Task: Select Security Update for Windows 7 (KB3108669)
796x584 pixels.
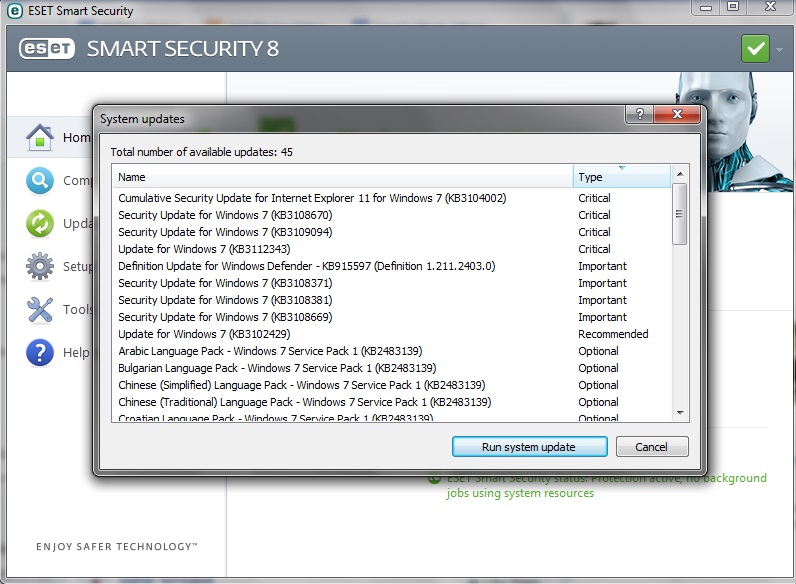Action: click(x=392, y=317)
